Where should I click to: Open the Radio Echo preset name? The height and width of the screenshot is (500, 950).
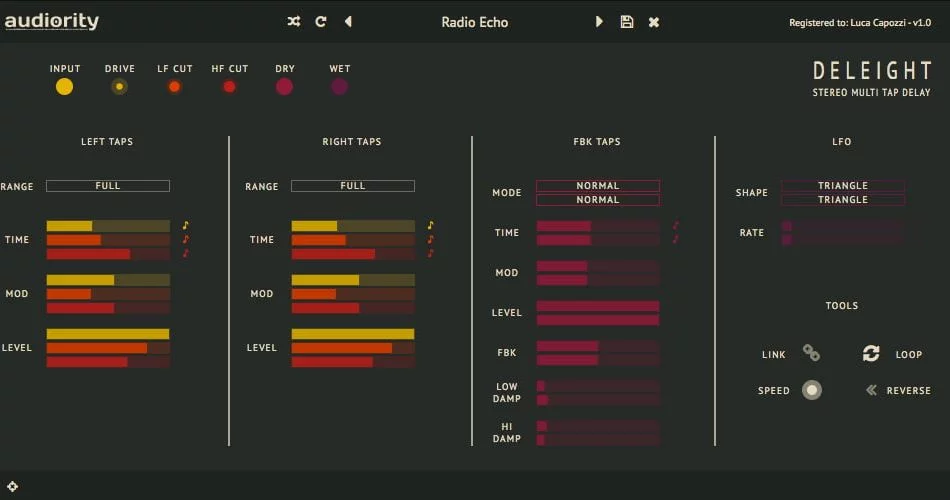[474, 22]
